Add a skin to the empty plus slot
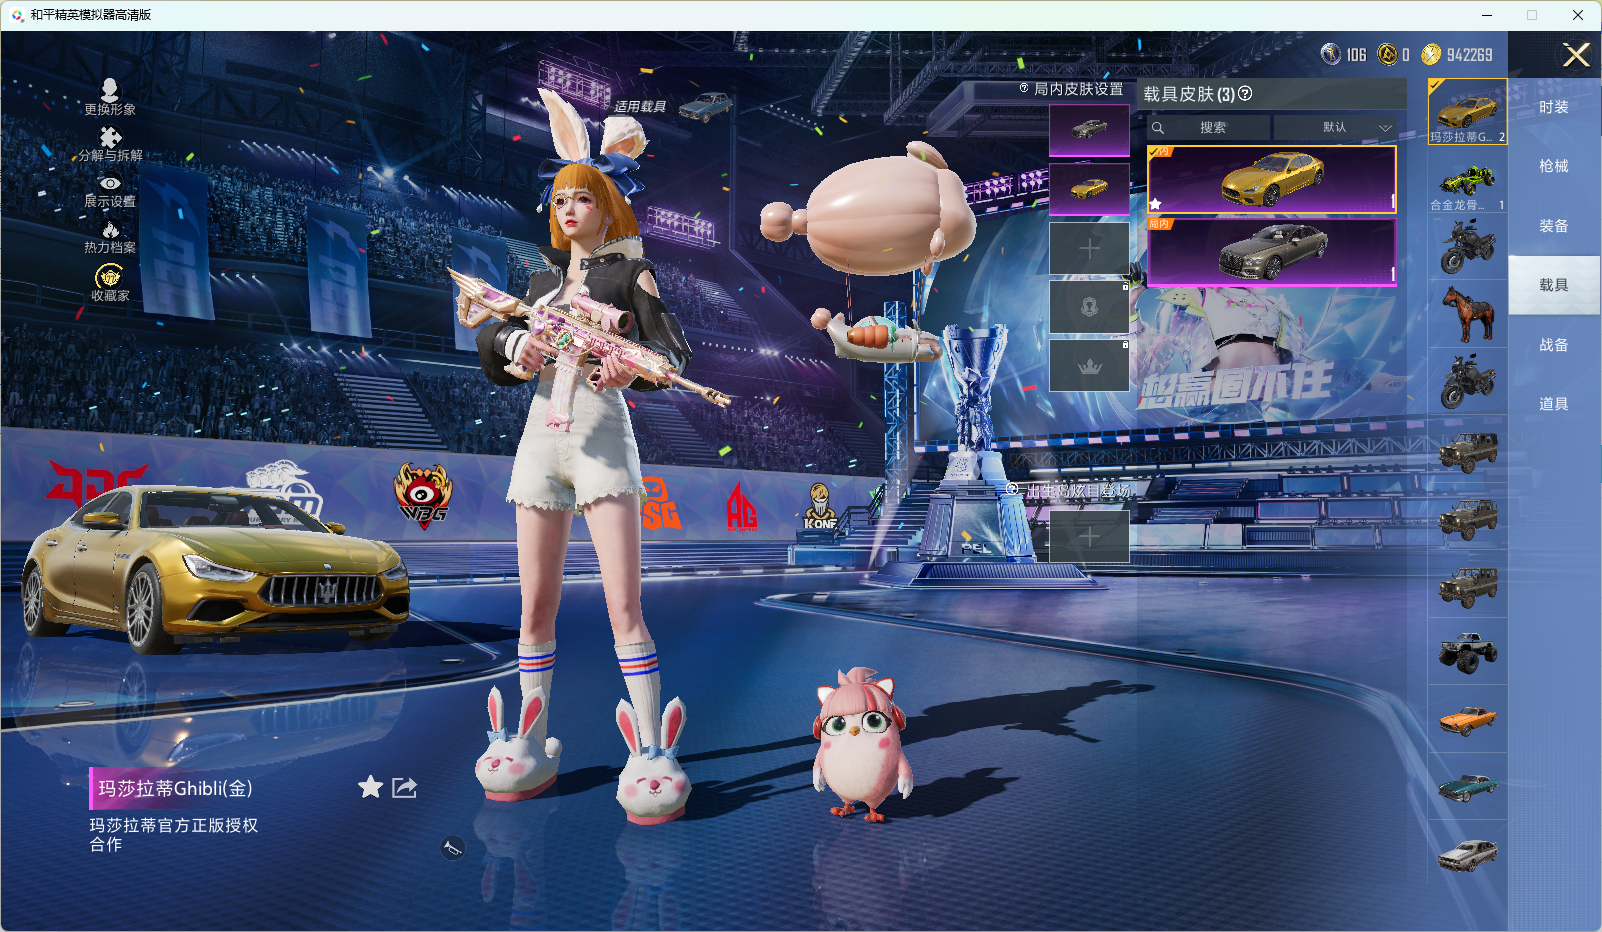This screenshot has height=932, width=1602. [1089, 248]
